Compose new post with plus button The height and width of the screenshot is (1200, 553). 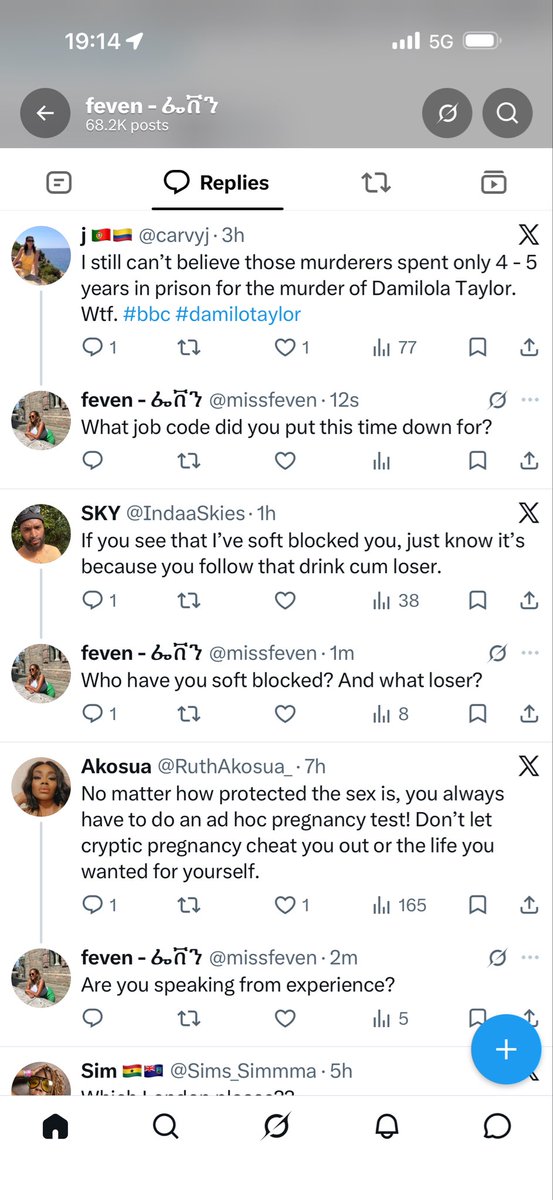click(x=506, y=1049)
